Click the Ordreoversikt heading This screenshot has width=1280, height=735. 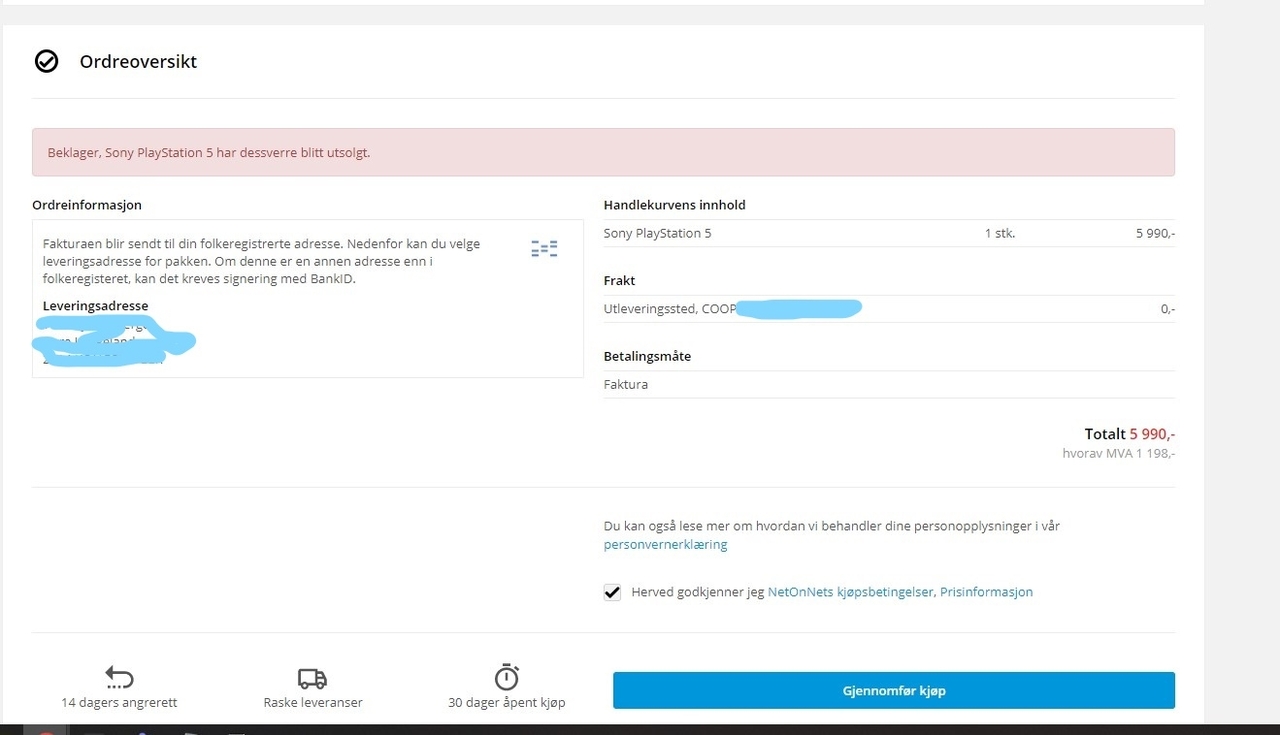click(x=138, y=61)
